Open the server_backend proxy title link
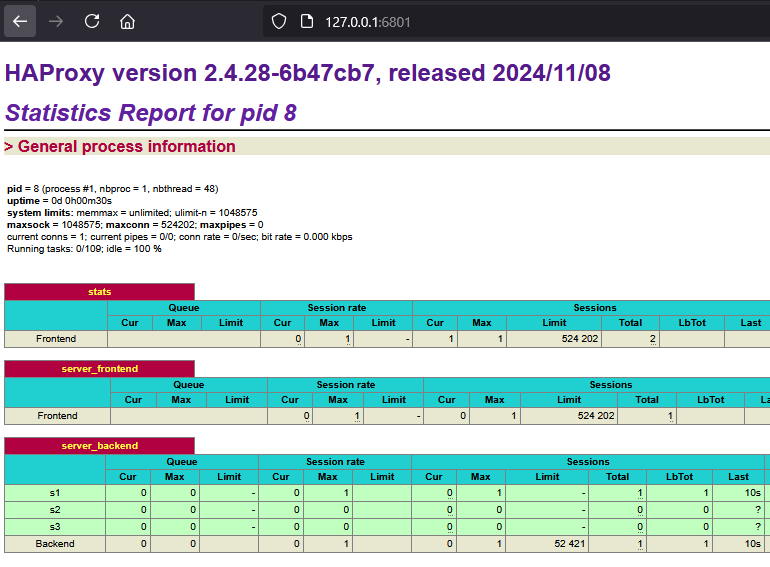 click(x=100, y=446)
